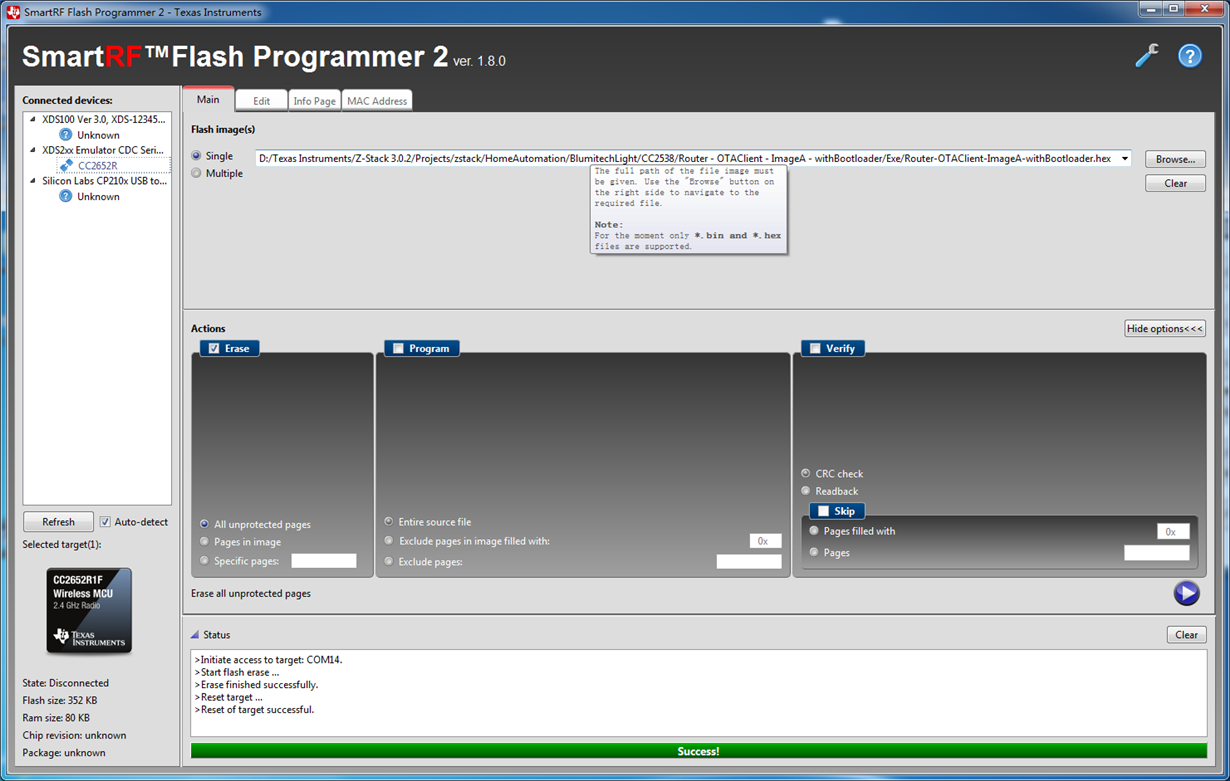Click 'Chip revision: unknown' text
Viewport: 1230px width, 781px height.
74,735
